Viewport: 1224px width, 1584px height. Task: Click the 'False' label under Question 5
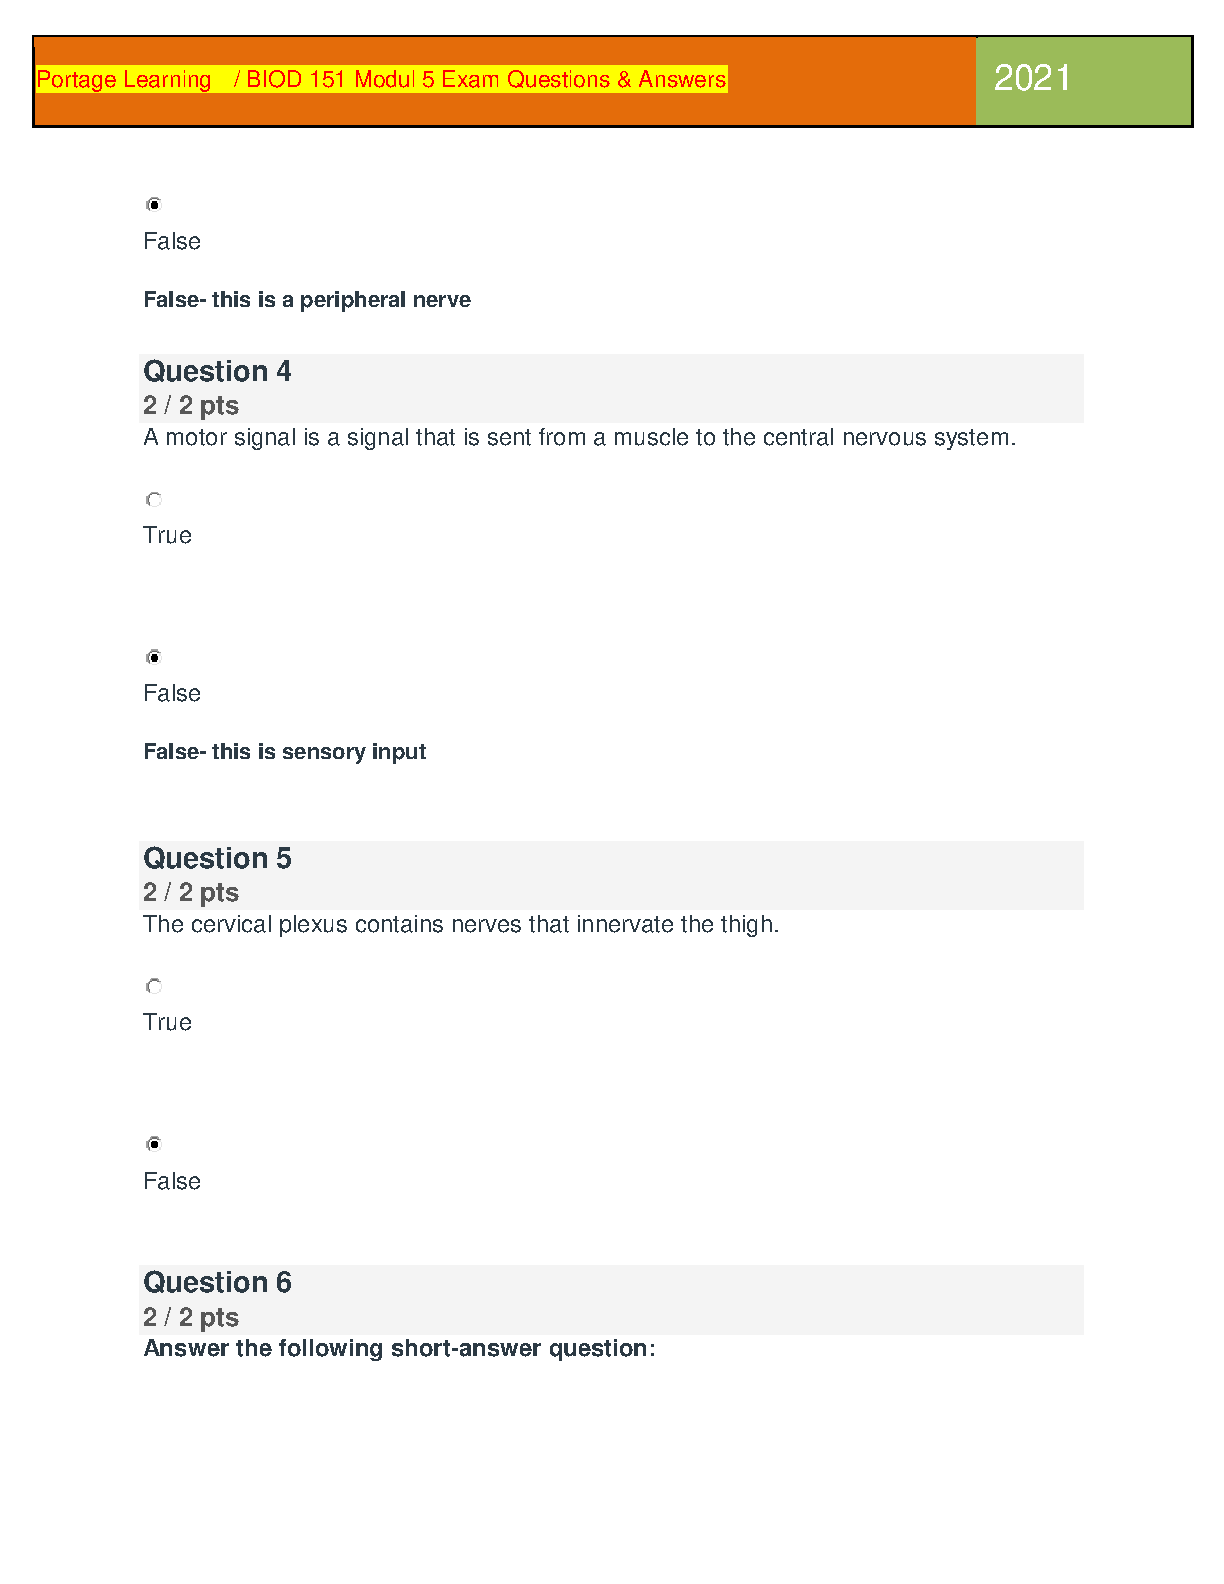172,1182
